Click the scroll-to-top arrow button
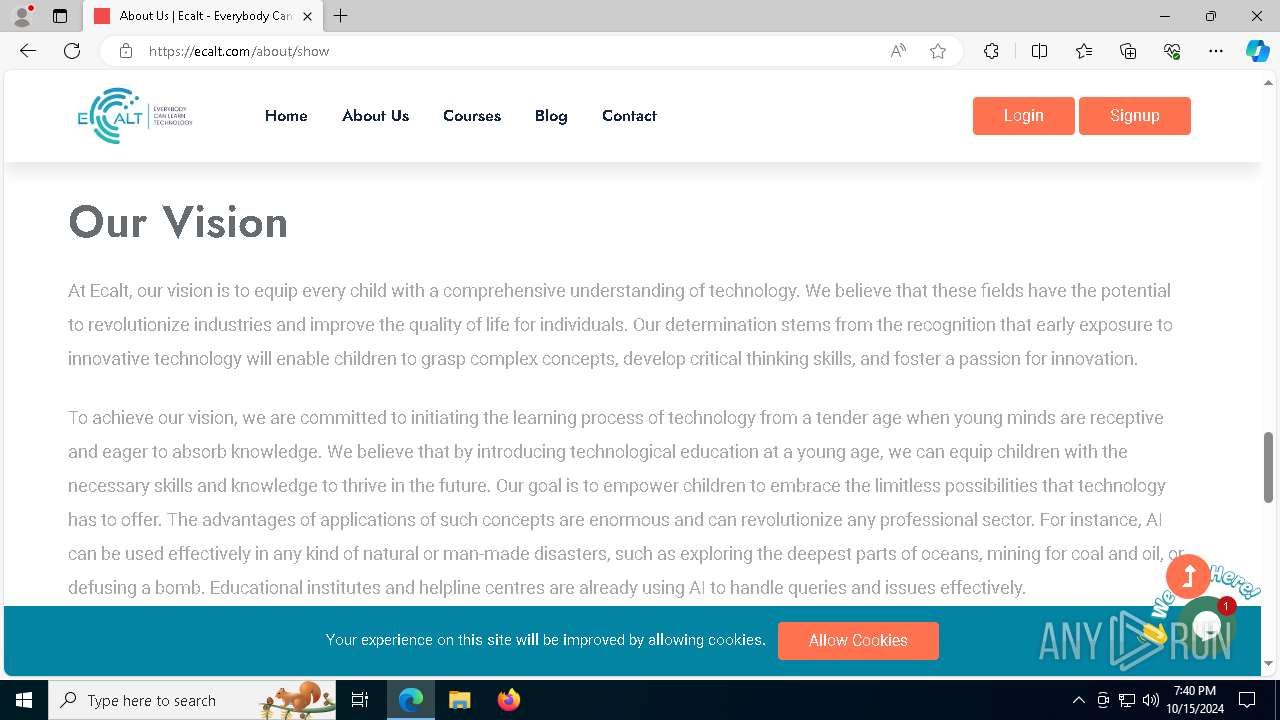Screen dimensions: 1280x720 point(1188,576)
